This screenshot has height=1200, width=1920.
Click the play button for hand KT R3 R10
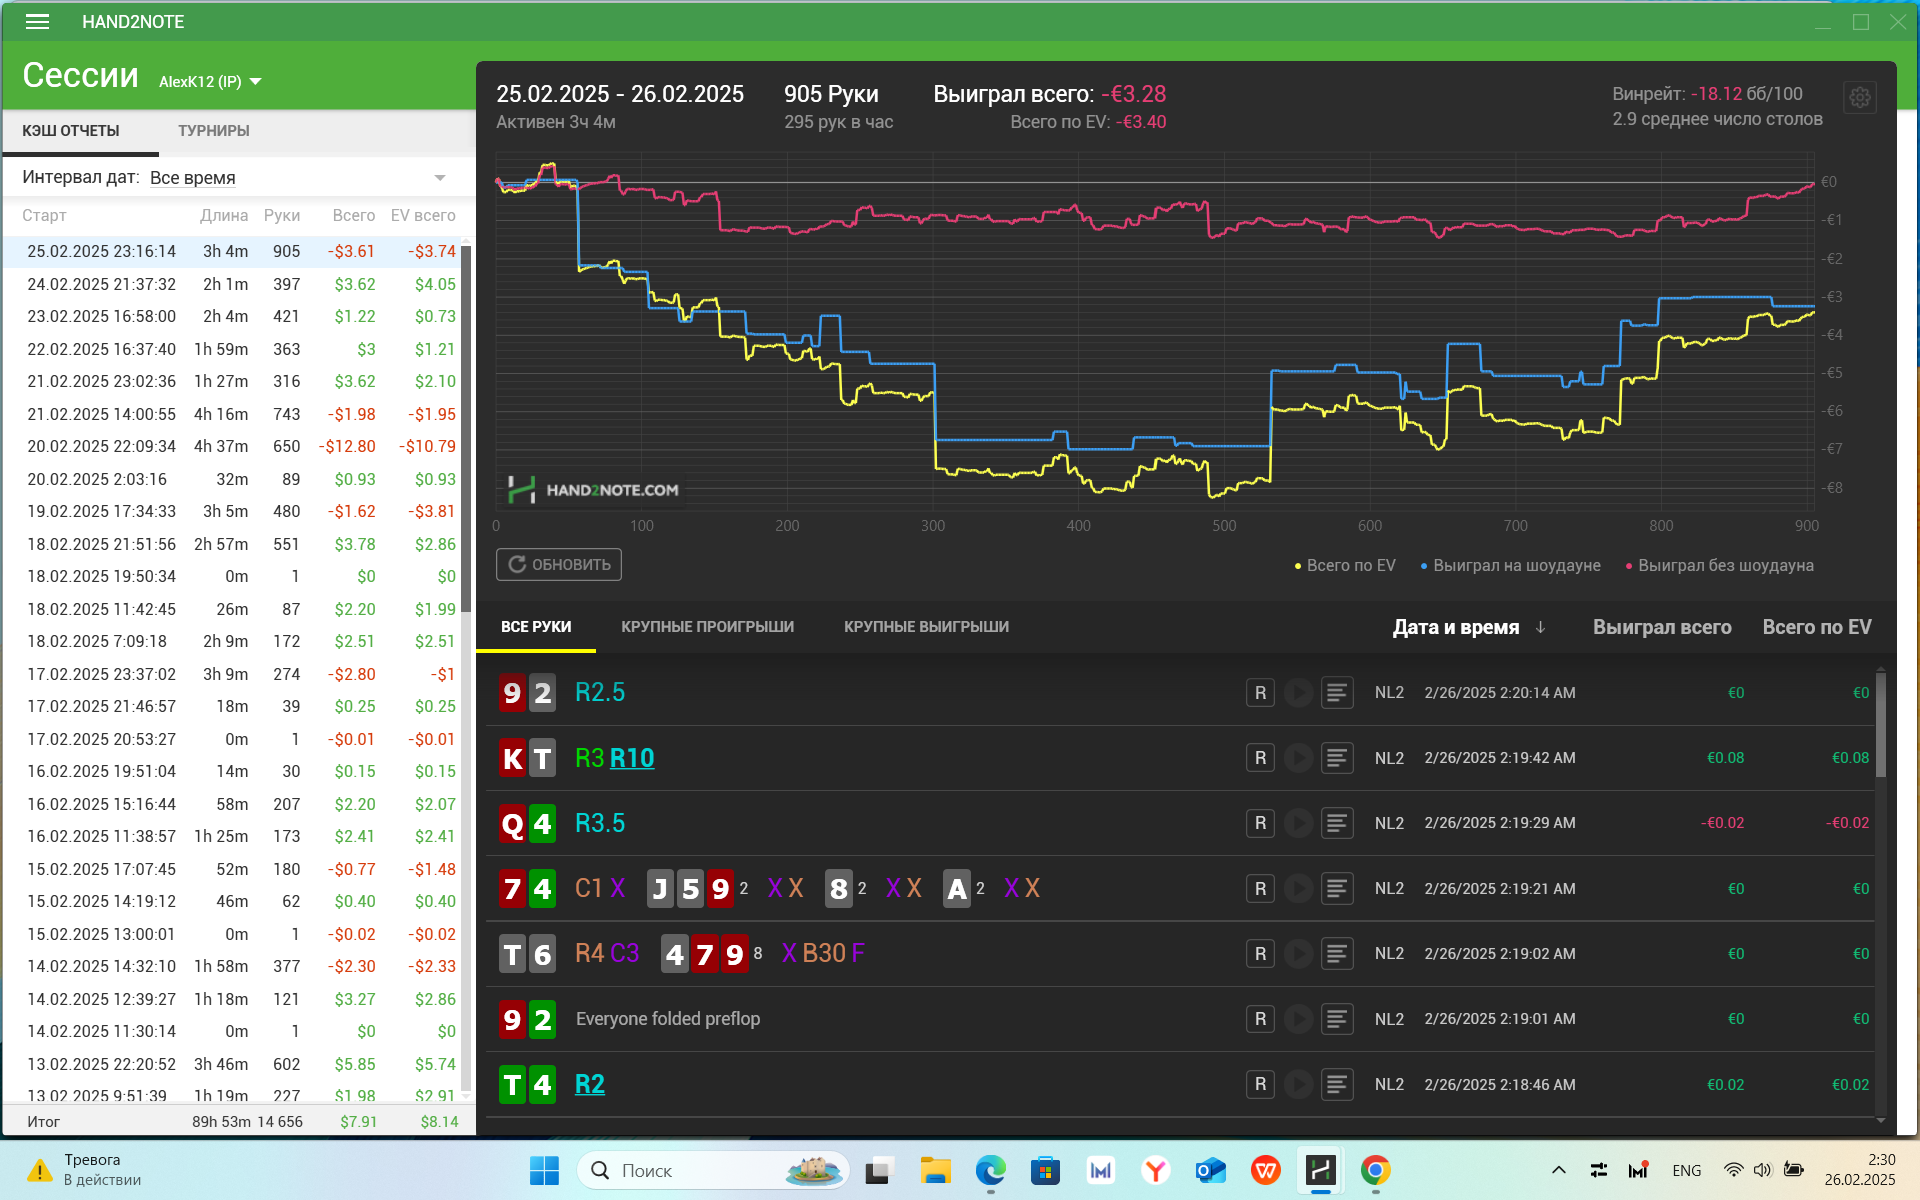click(x=1298, y=758)
